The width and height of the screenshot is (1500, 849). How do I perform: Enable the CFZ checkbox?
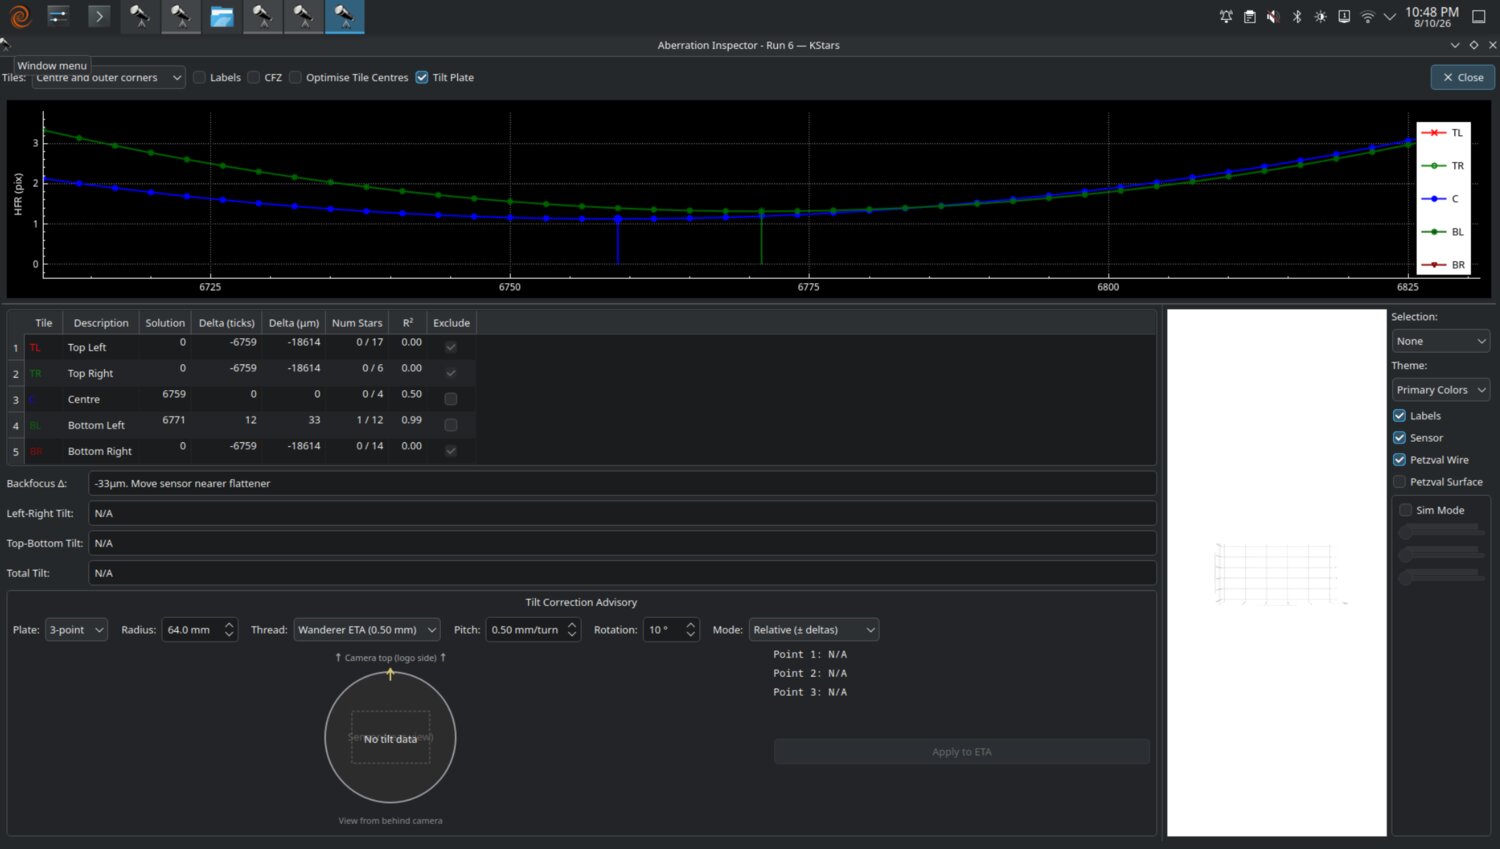[254, 77]
